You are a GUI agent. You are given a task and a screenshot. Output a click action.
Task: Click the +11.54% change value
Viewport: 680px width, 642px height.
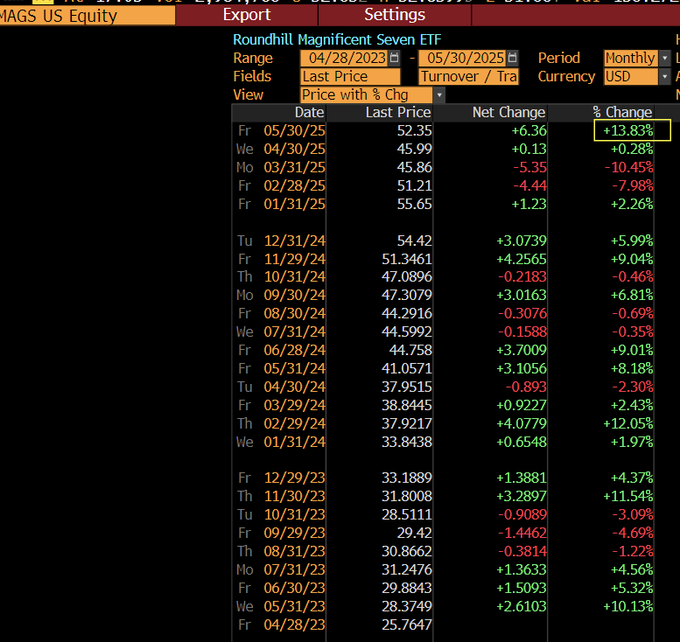tap(628, 496)
